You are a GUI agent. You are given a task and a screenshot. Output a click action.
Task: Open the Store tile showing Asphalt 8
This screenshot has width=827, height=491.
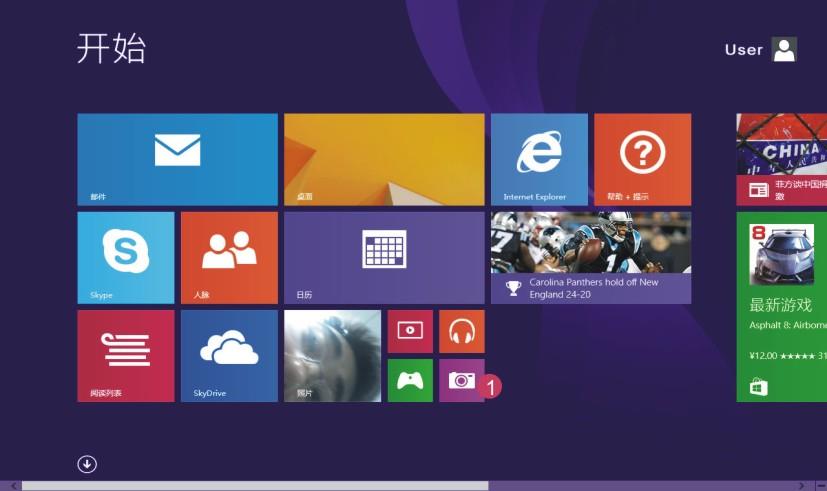782,307
